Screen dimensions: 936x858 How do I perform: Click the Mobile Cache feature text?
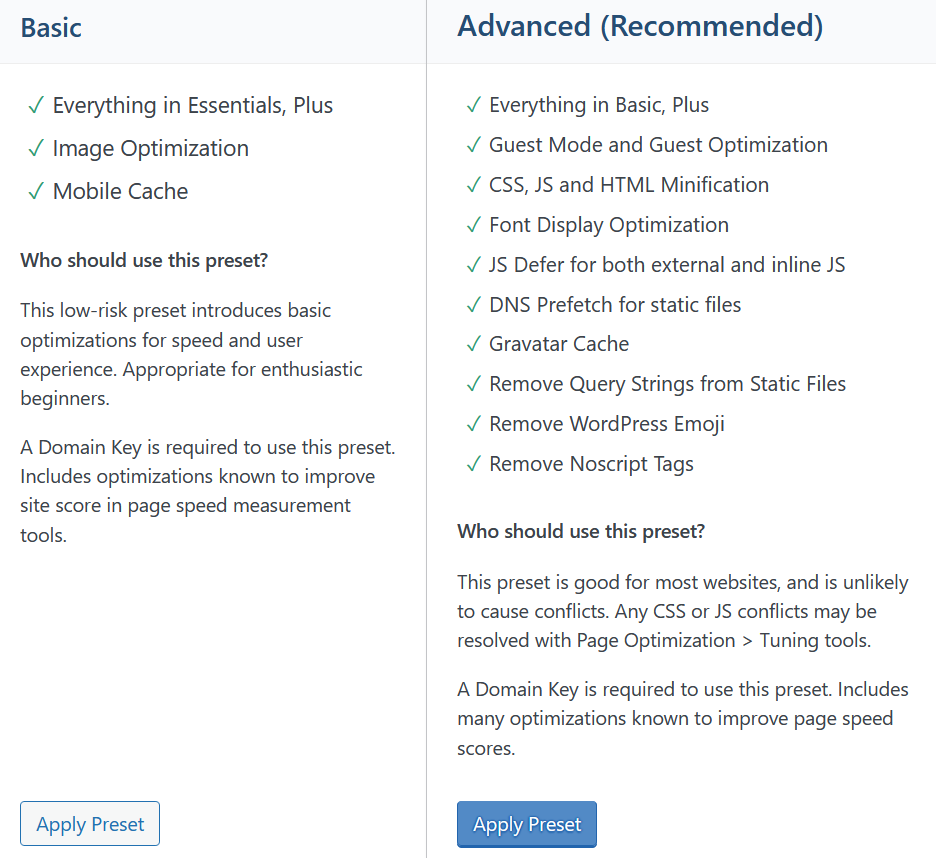120,191
